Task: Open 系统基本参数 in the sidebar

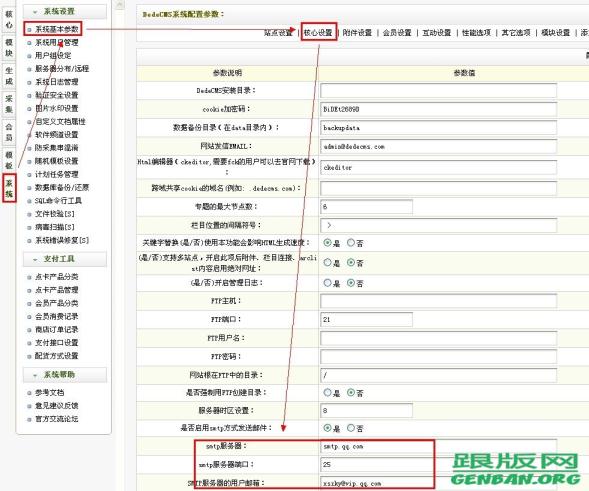Action: 57,29
